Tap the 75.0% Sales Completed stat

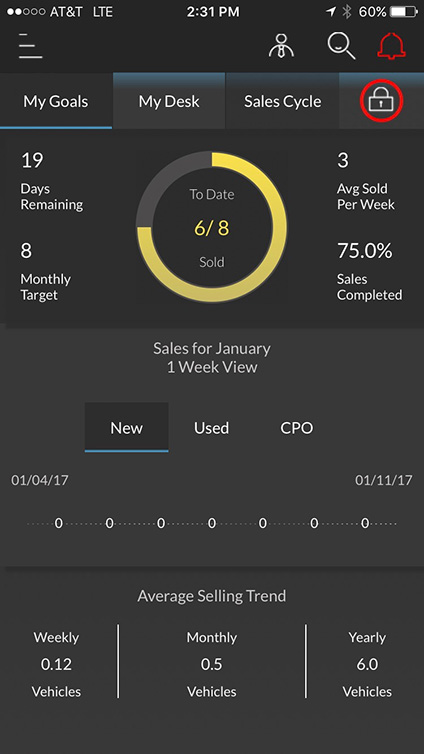[x=369, y=271]
